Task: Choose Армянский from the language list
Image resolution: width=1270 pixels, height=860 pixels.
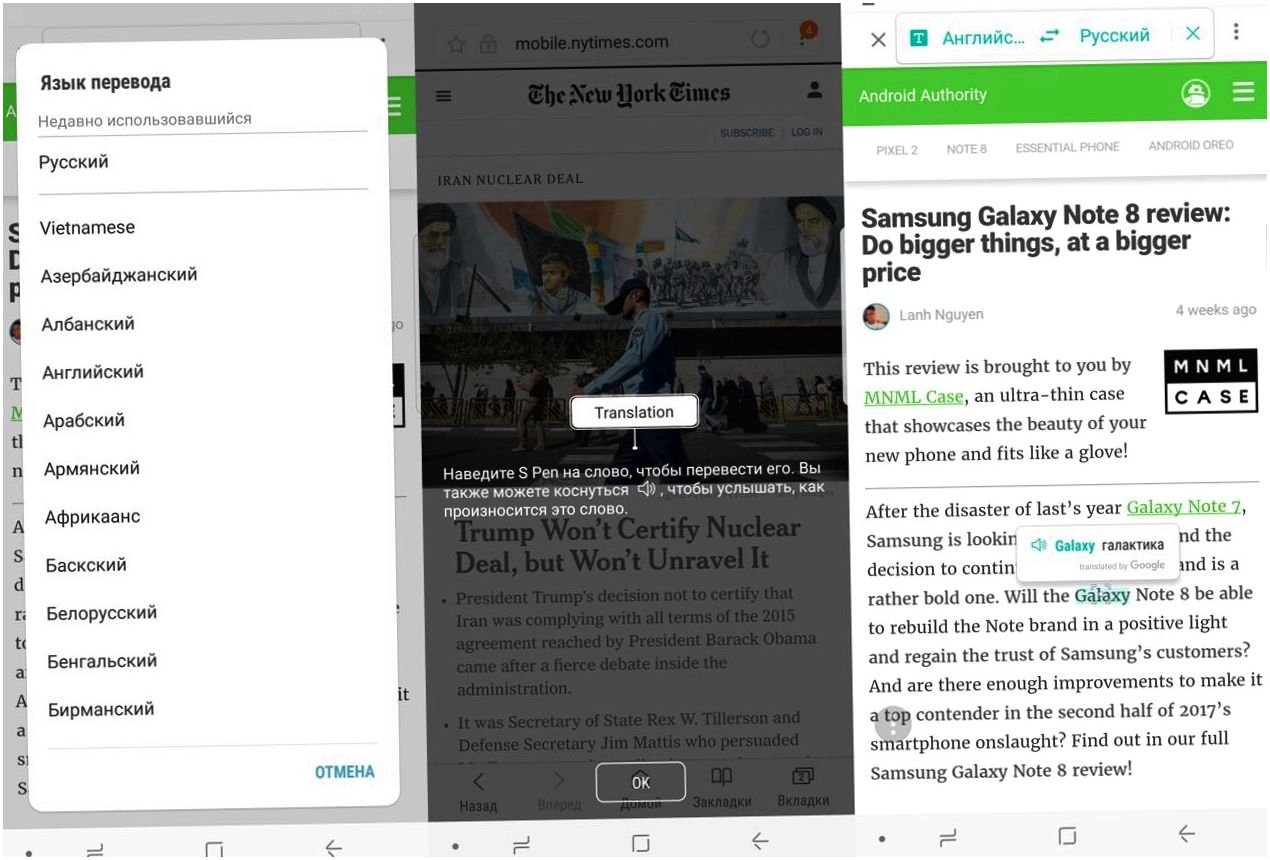Action: tap(92, 468)
